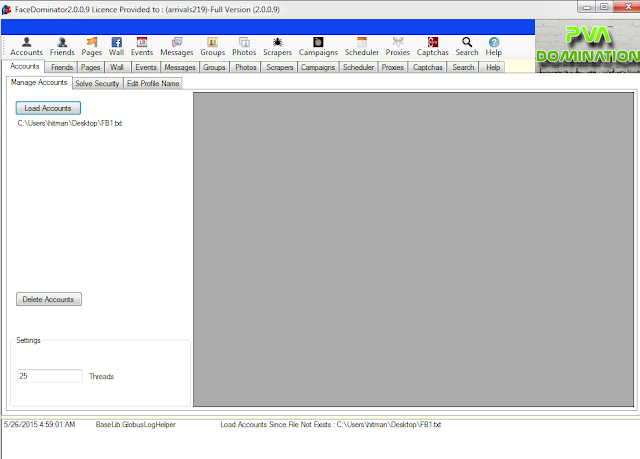Open the Friends toolbar icon
640x459 pixels.
pos(62,47)
